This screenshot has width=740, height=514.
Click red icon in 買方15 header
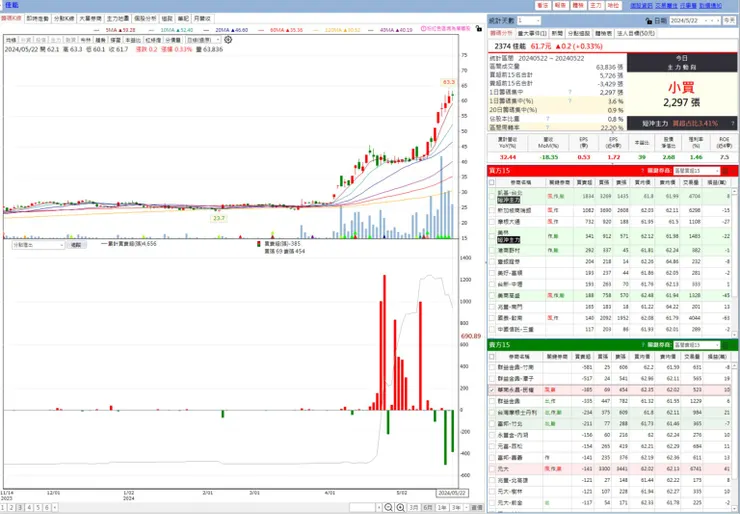coord(725,171)
